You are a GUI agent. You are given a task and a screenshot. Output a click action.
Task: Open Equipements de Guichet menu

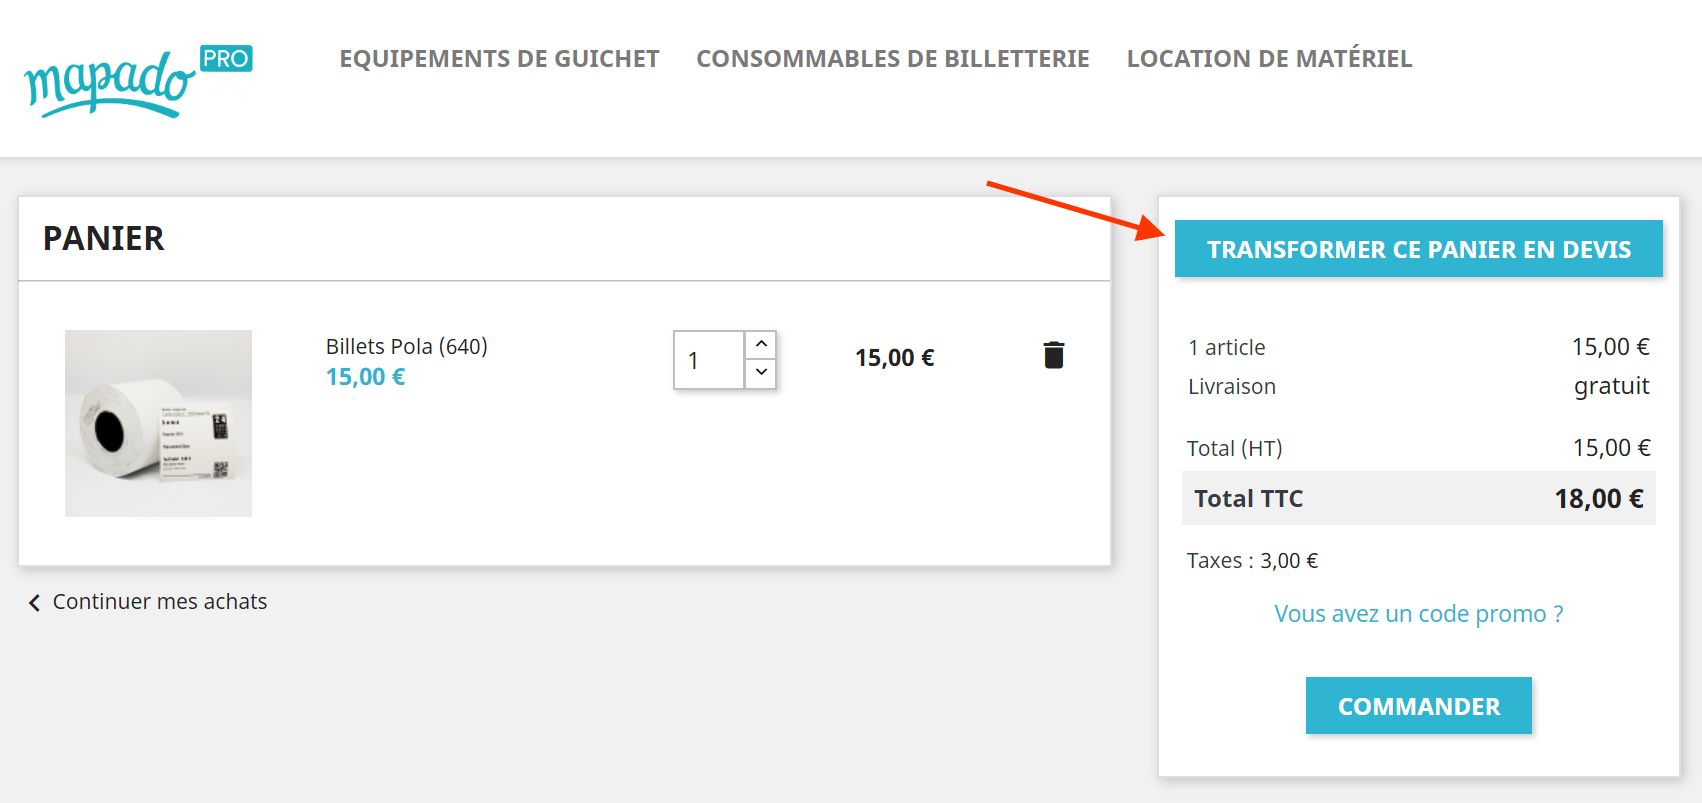tap(499, 59)
